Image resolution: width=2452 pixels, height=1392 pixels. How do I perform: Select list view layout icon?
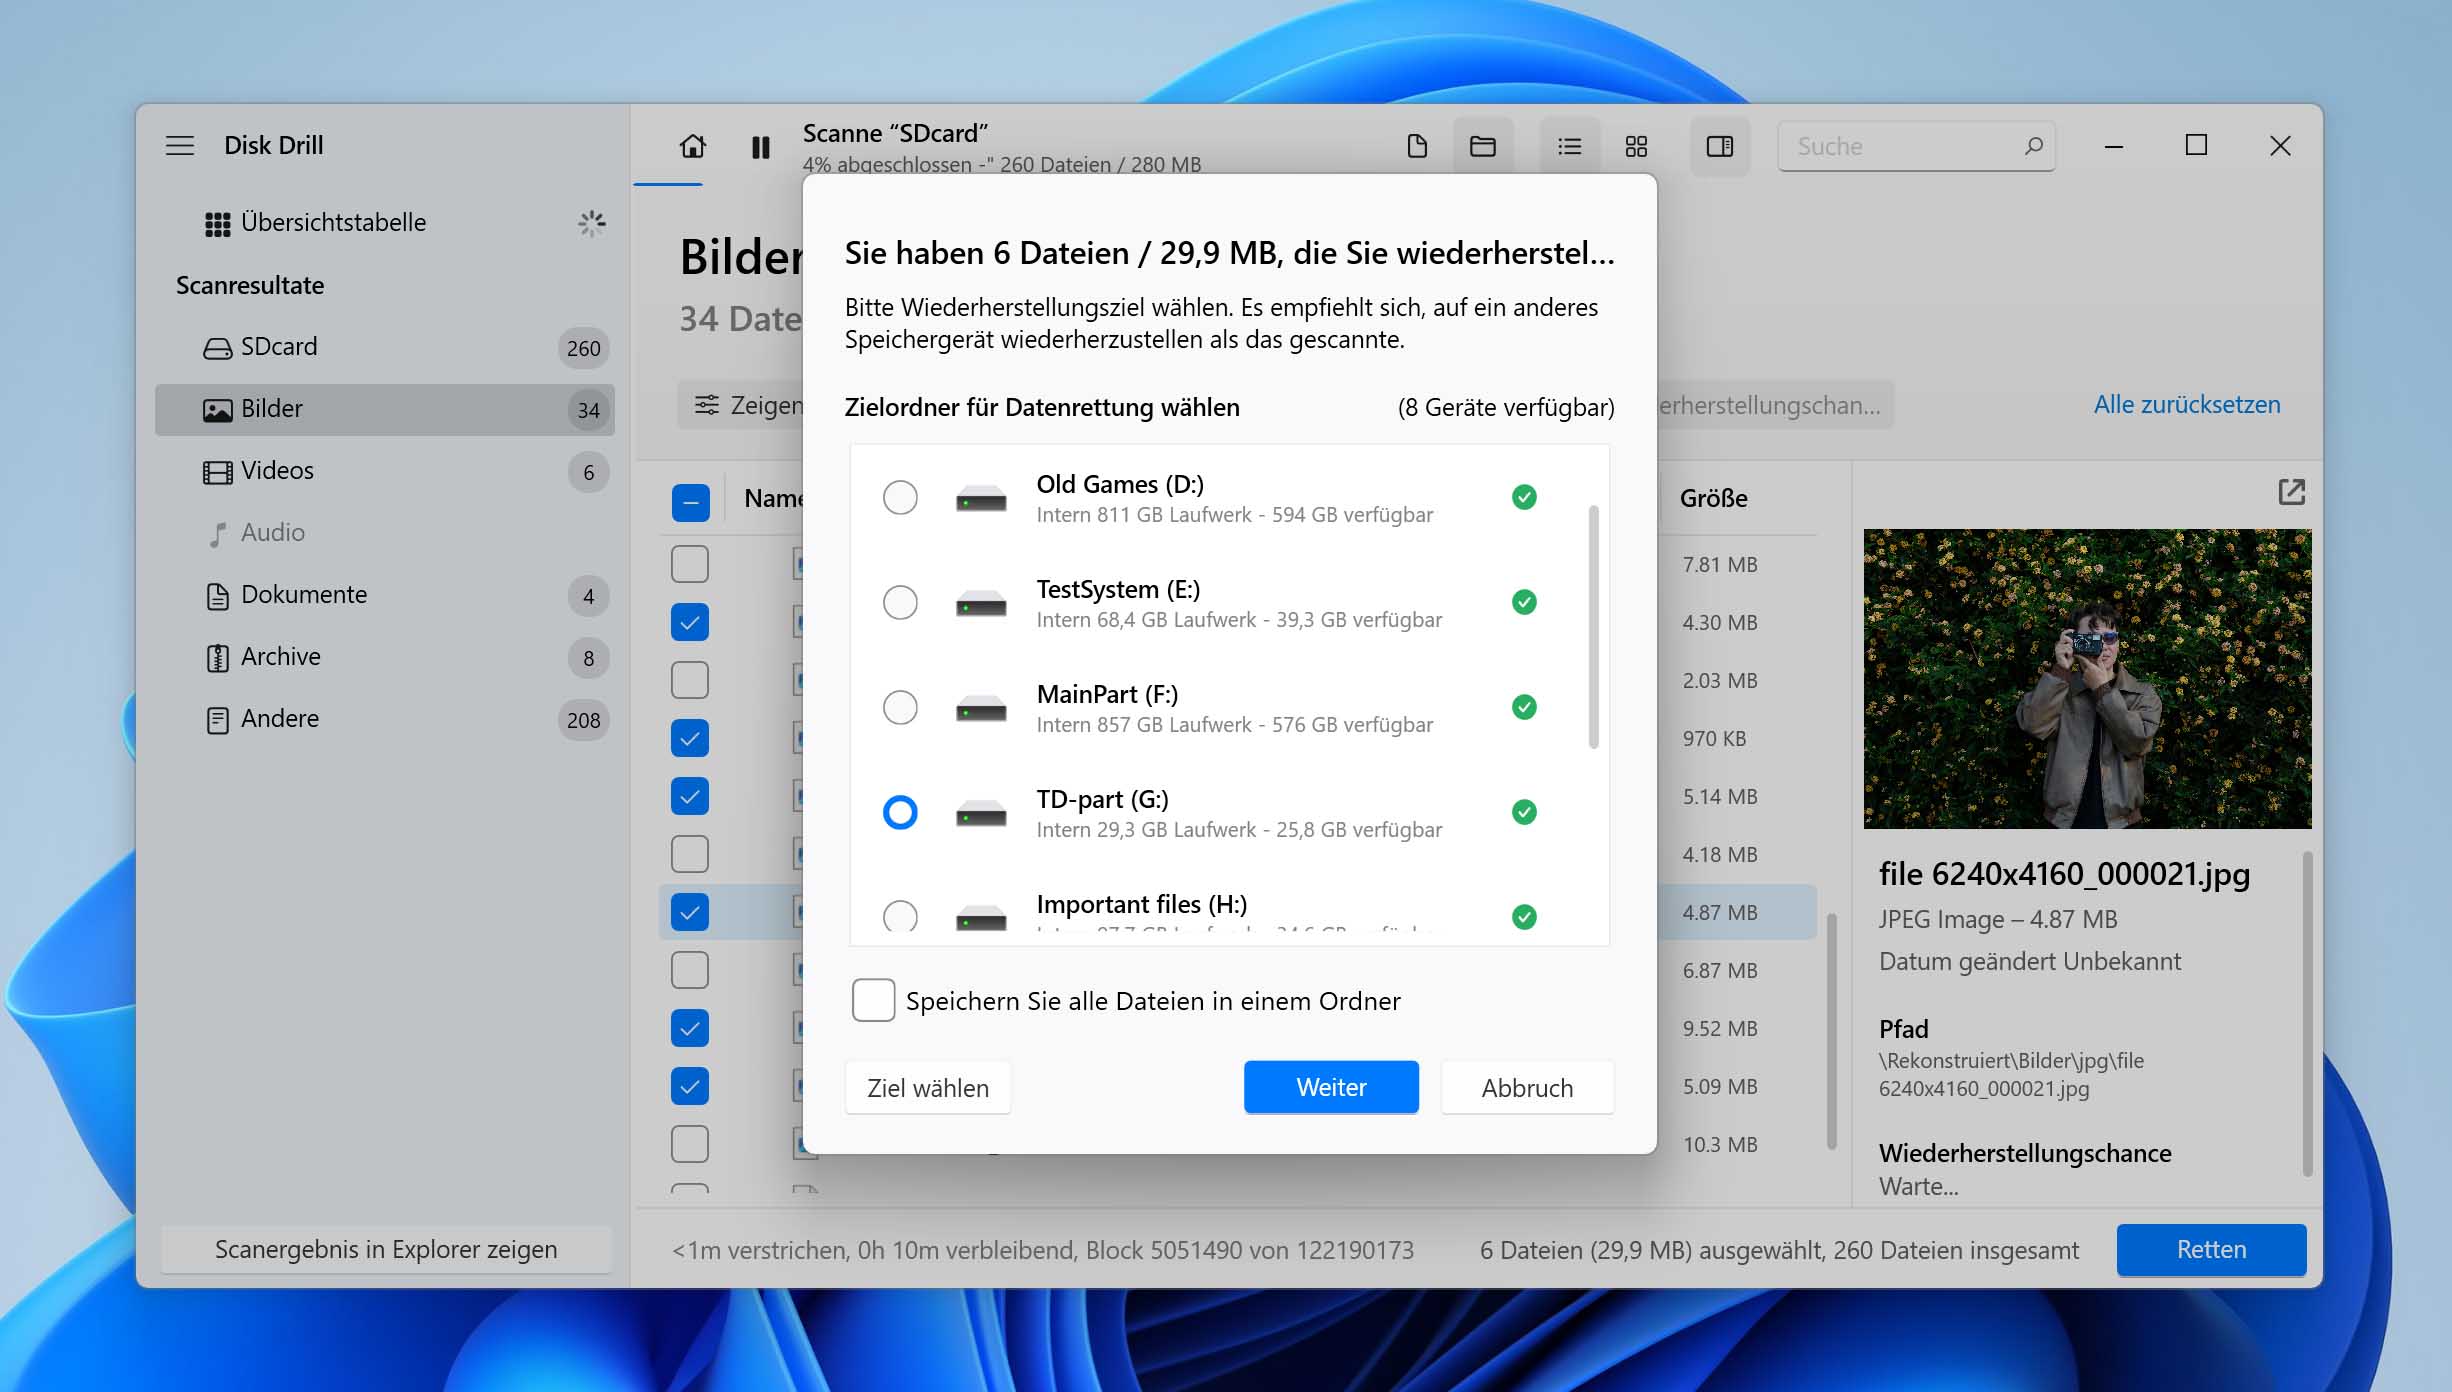[x=1569, y=147]
